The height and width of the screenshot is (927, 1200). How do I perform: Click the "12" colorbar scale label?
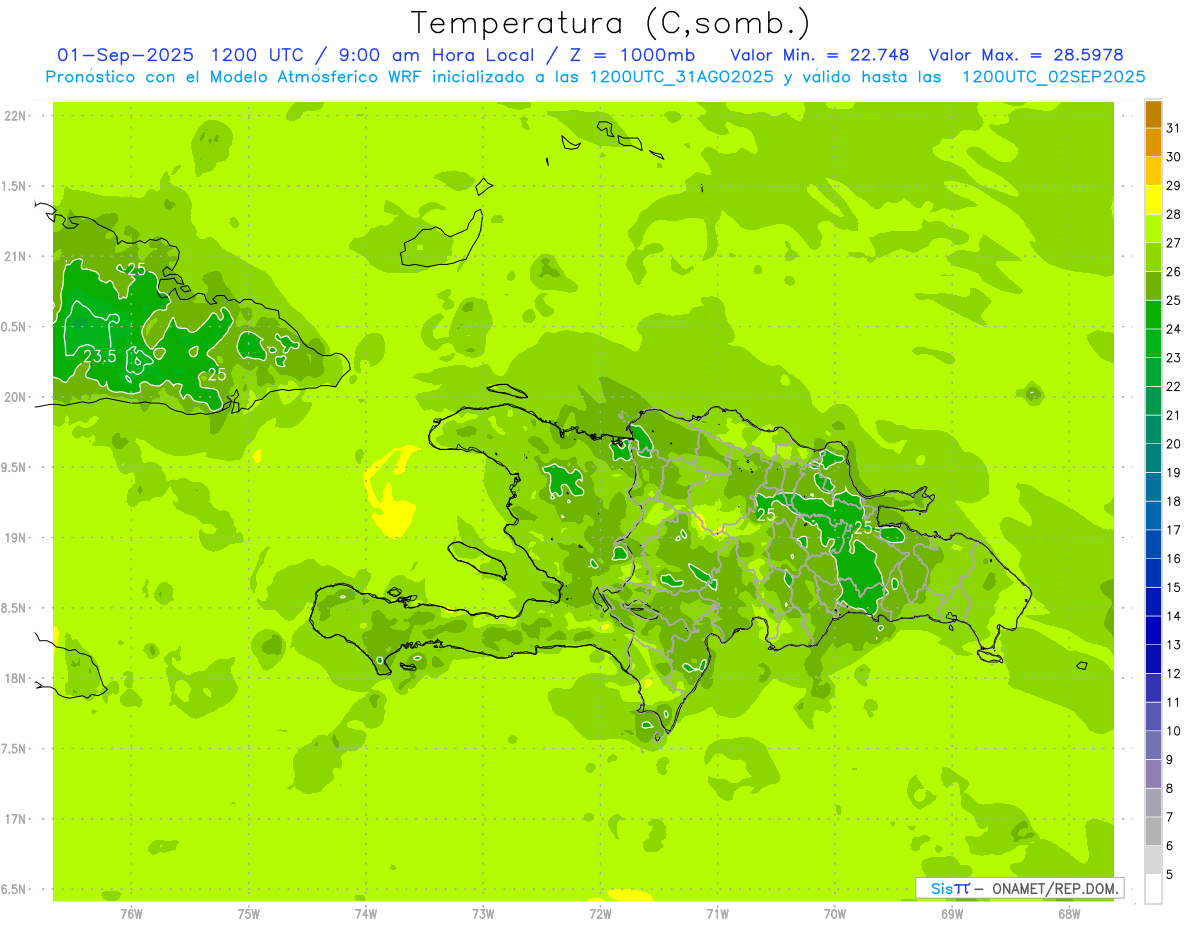pos(1173,673)
